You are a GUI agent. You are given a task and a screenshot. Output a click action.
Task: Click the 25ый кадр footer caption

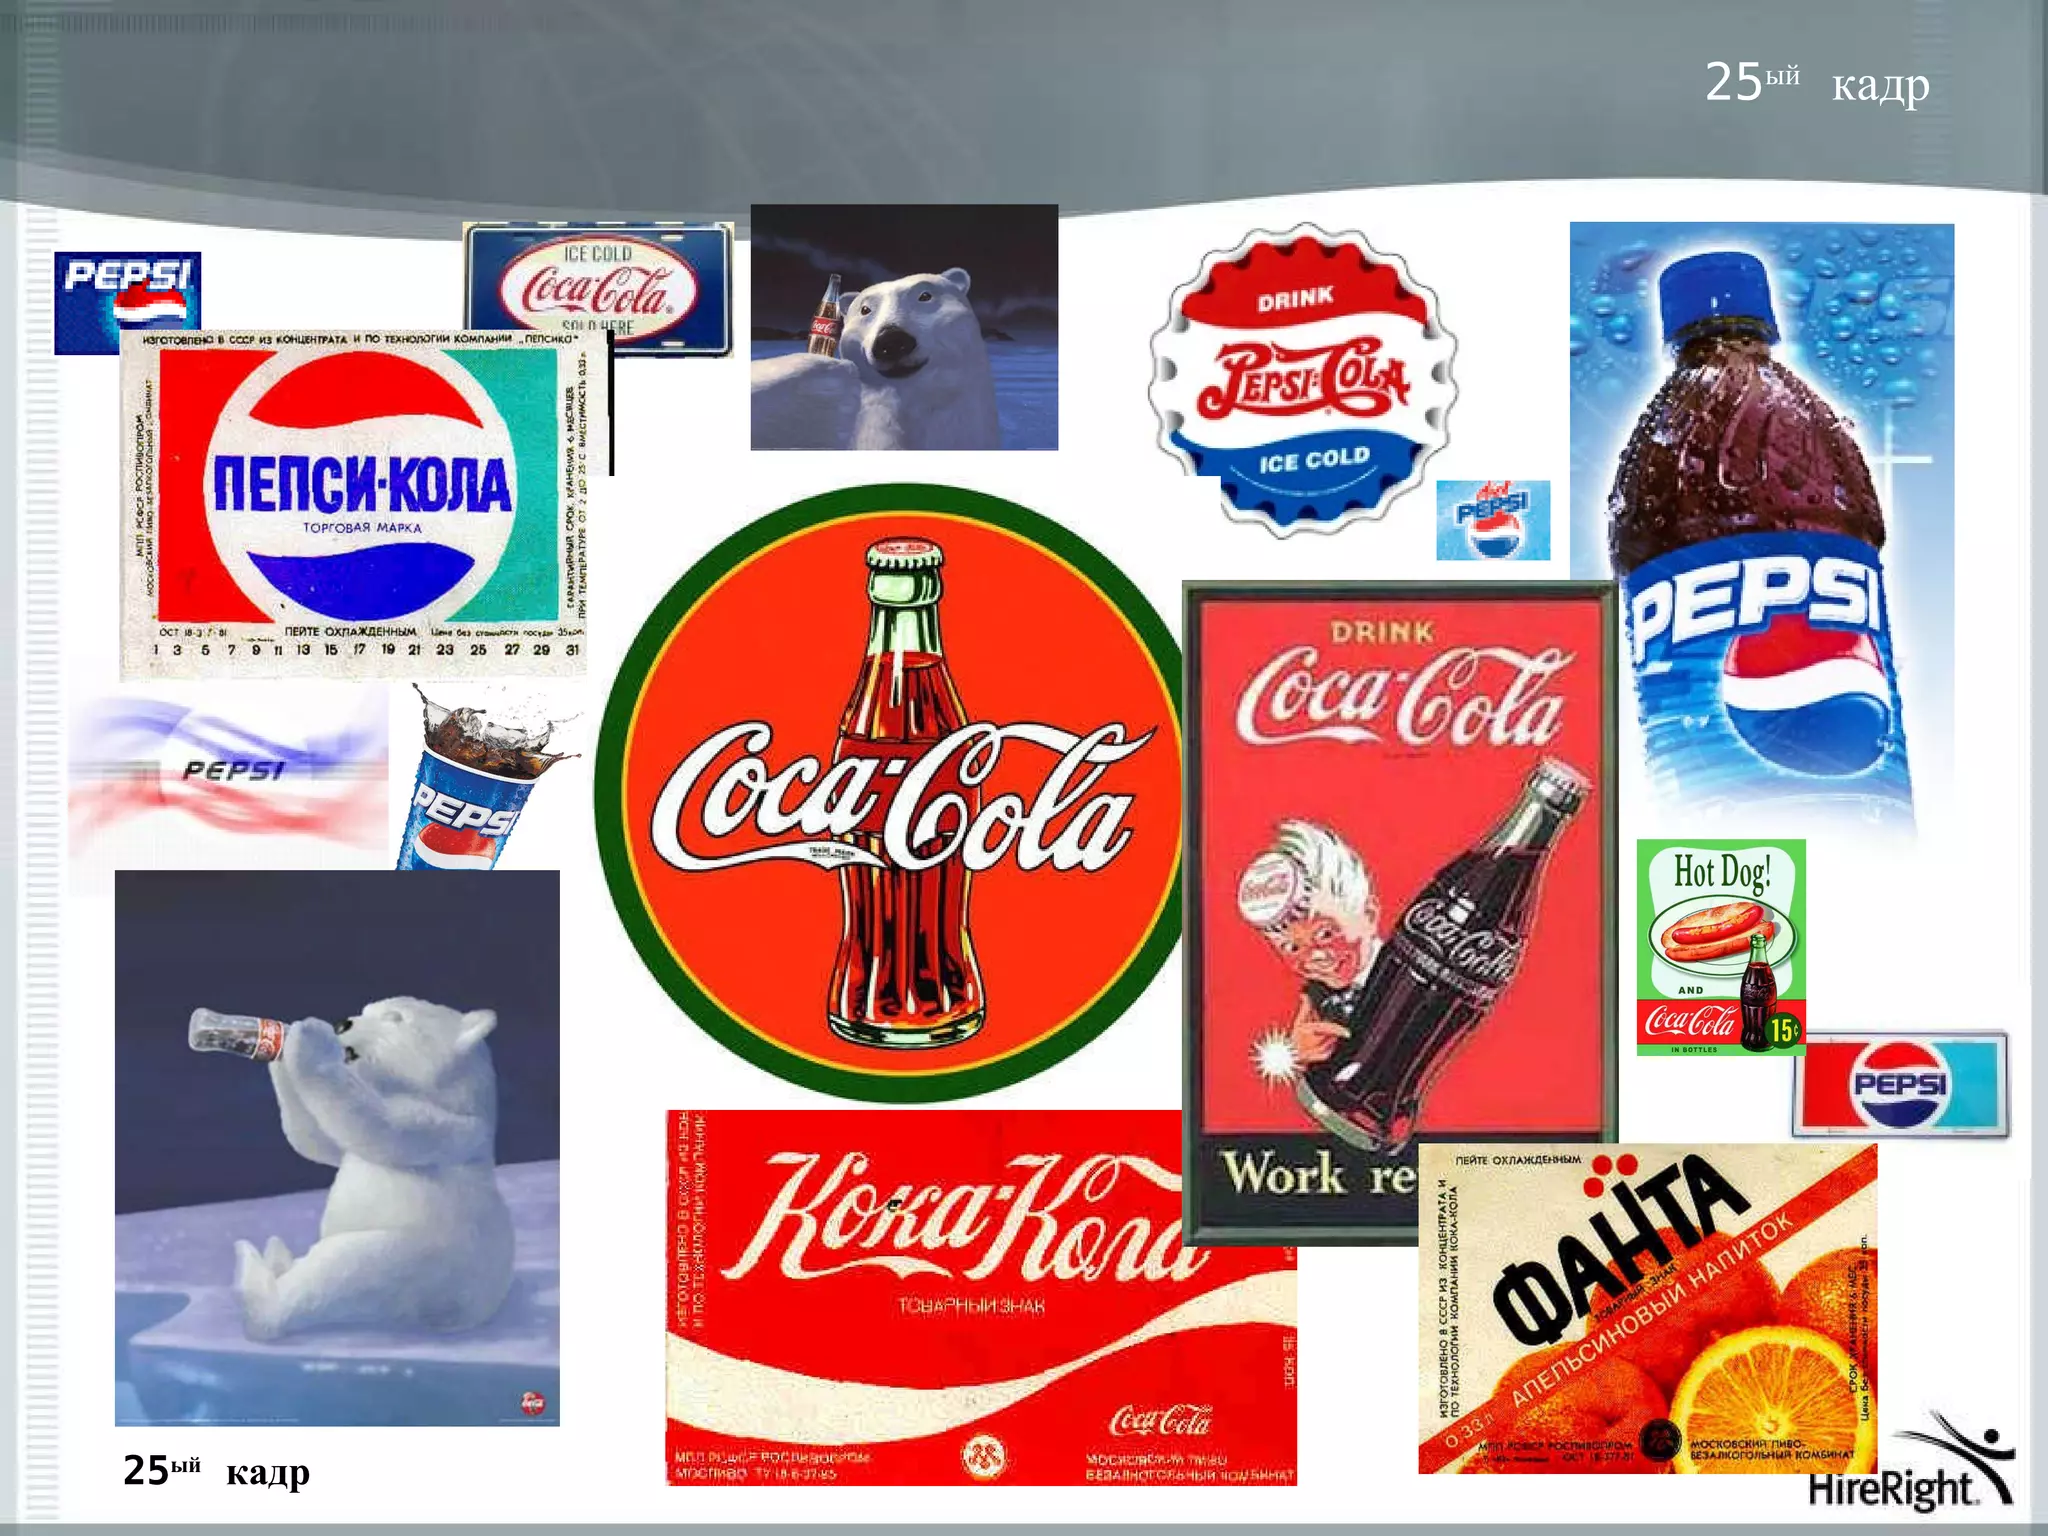[x=216, y=1471]
